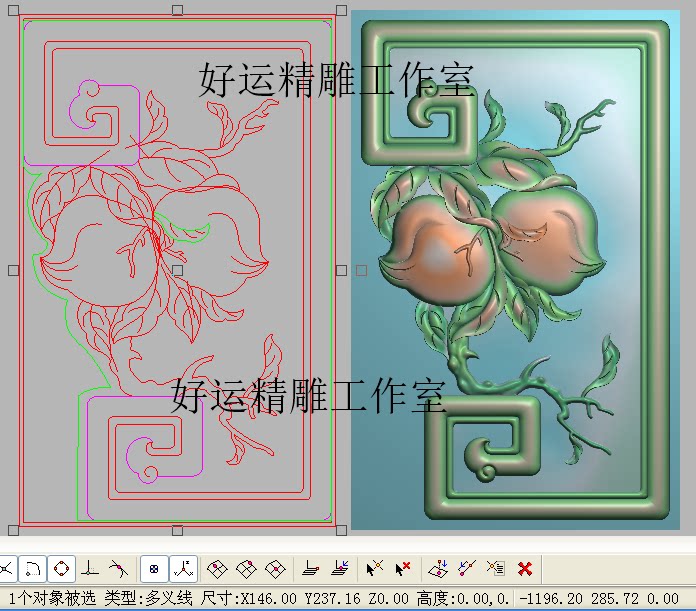Screen dimensions: 696x611
Task: Click the center selection handle of the drawing
Action: tap(178, 270)
